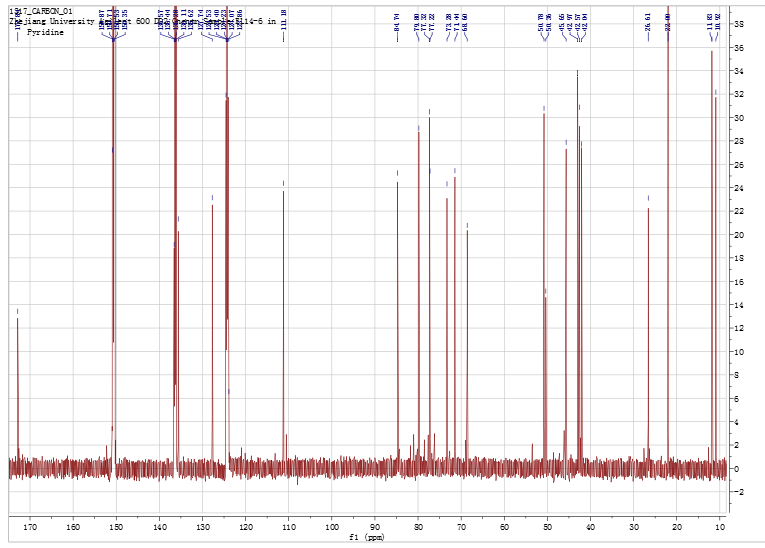Click the x-axis tick label '90'

[x=375, y=527]
